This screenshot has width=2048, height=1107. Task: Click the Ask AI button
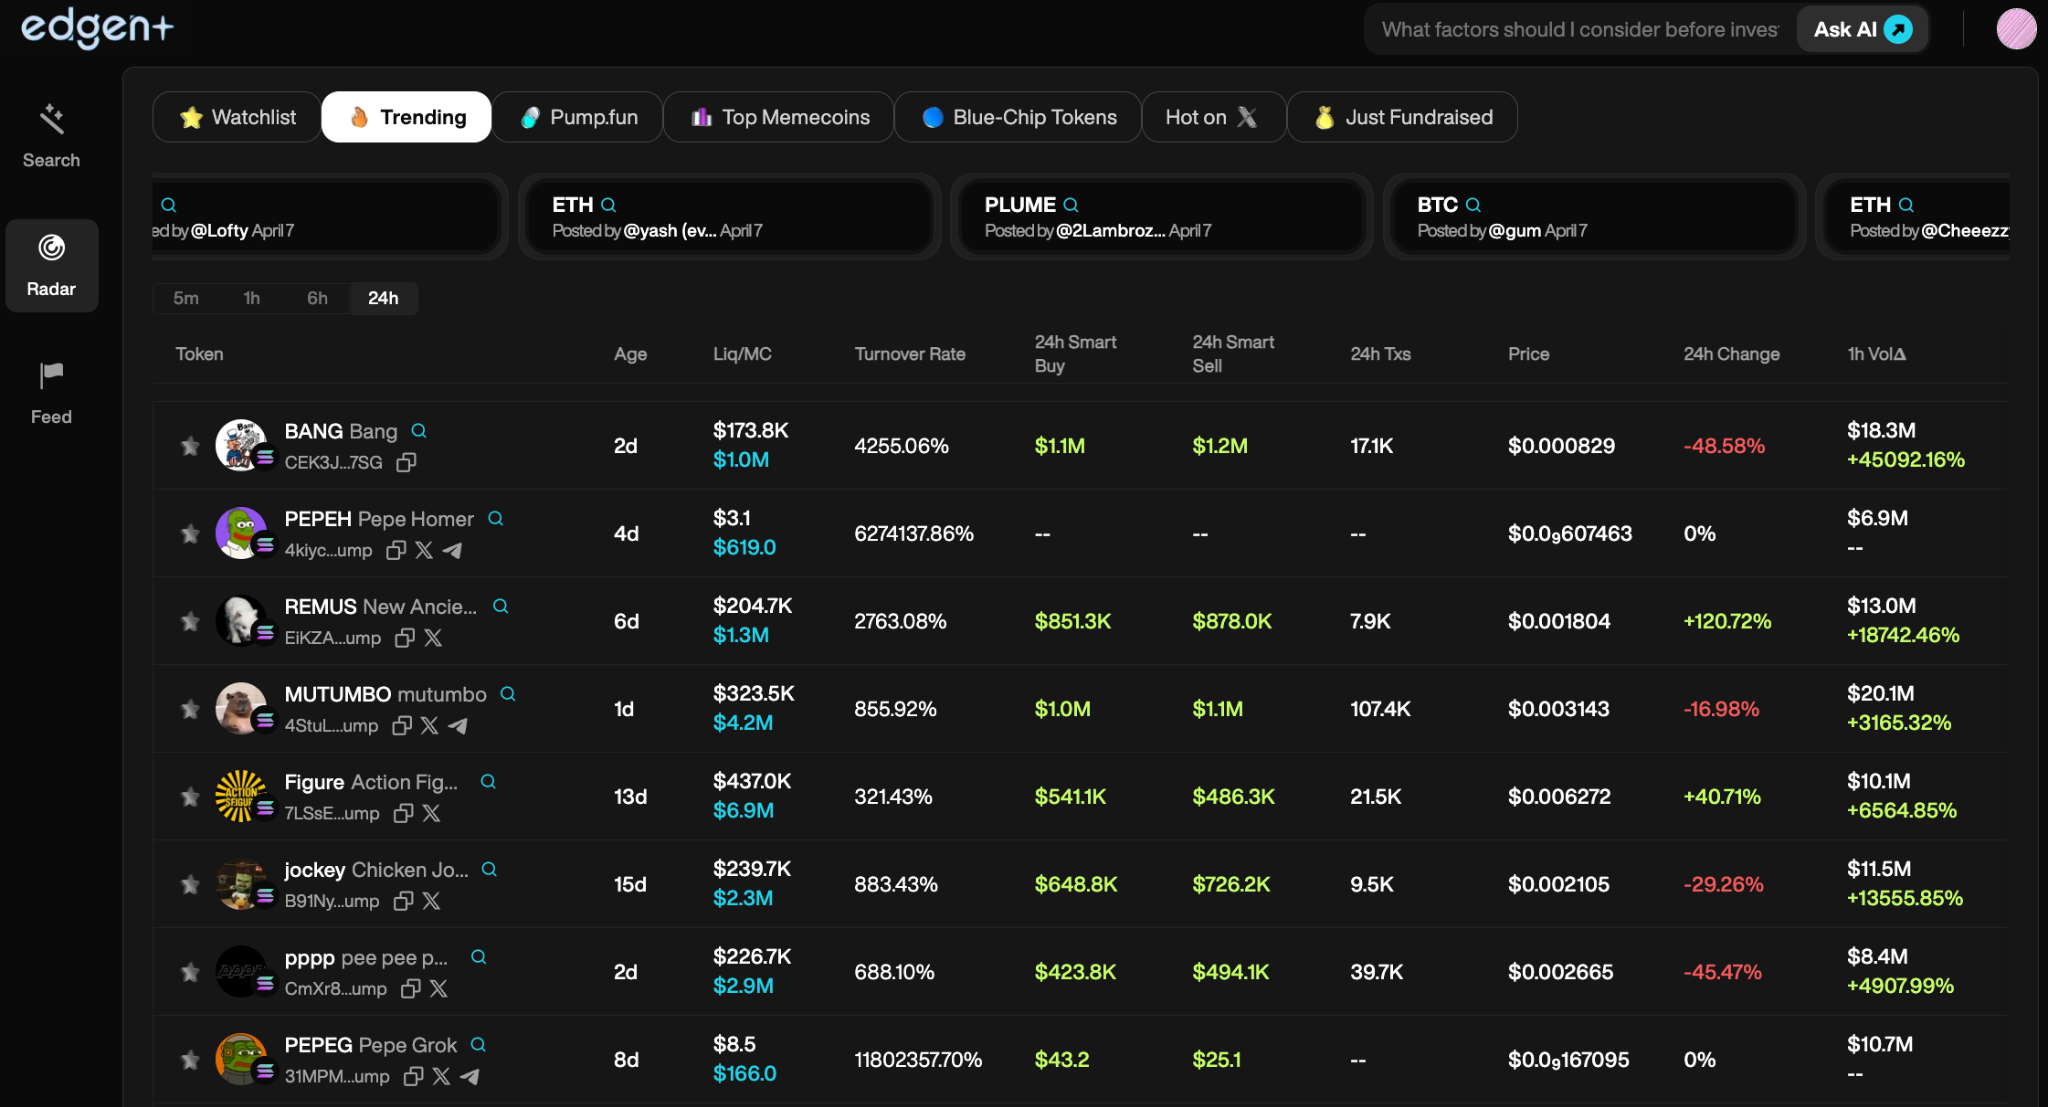click(1860, 29)
